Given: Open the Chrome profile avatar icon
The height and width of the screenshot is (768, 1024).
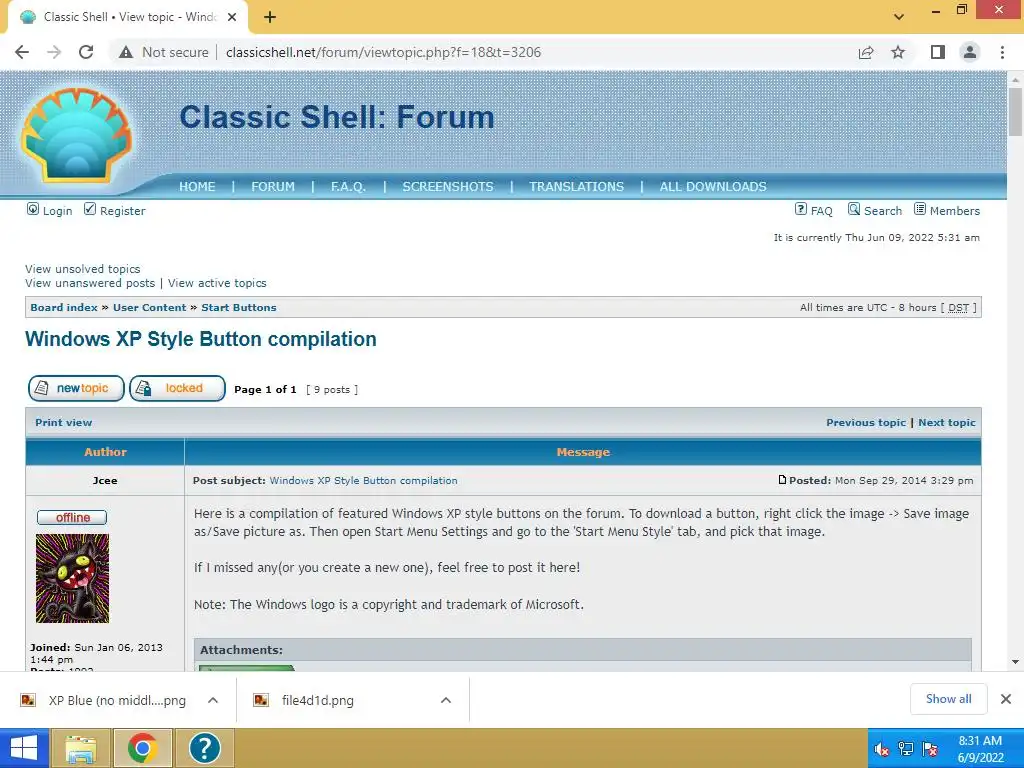Looking at the screenshot, I should coord(970,52).
